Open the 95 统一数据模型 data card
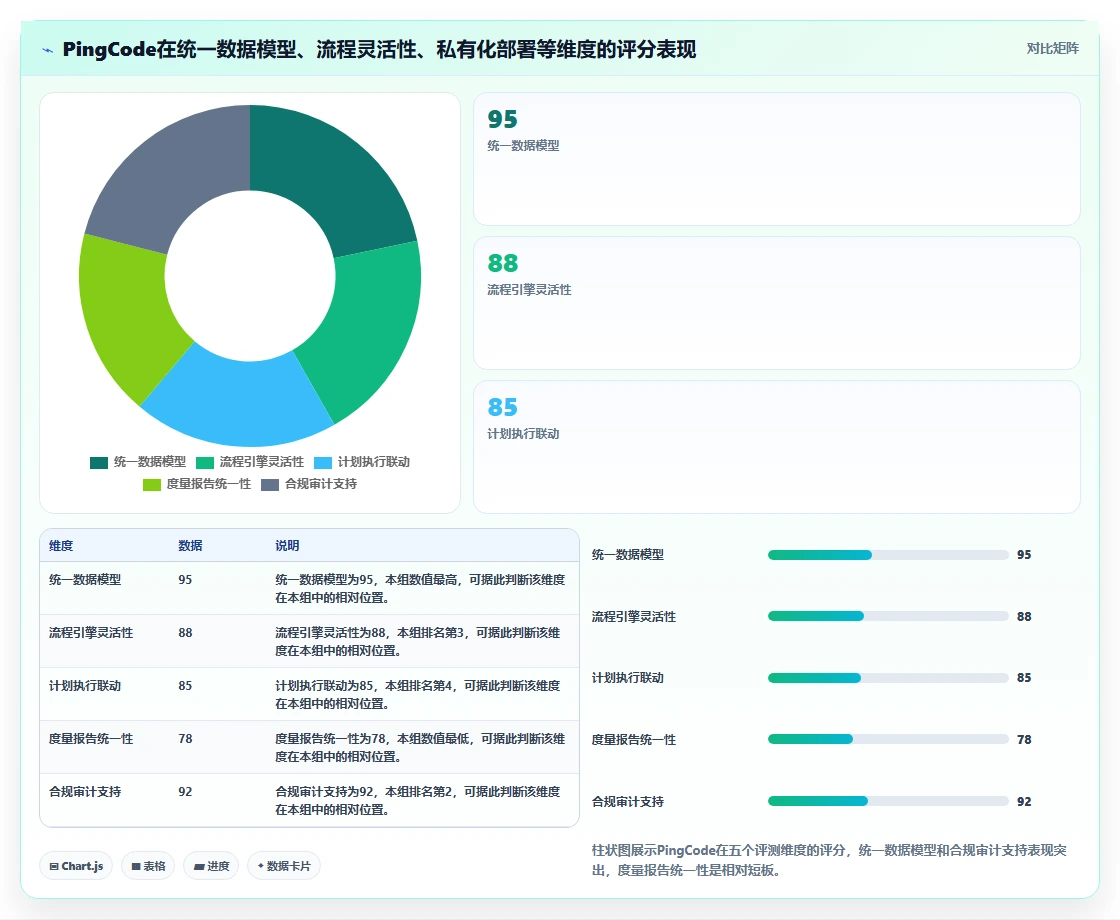The width and height of the screenshot is (1120, 920). [x=776, y=159]
